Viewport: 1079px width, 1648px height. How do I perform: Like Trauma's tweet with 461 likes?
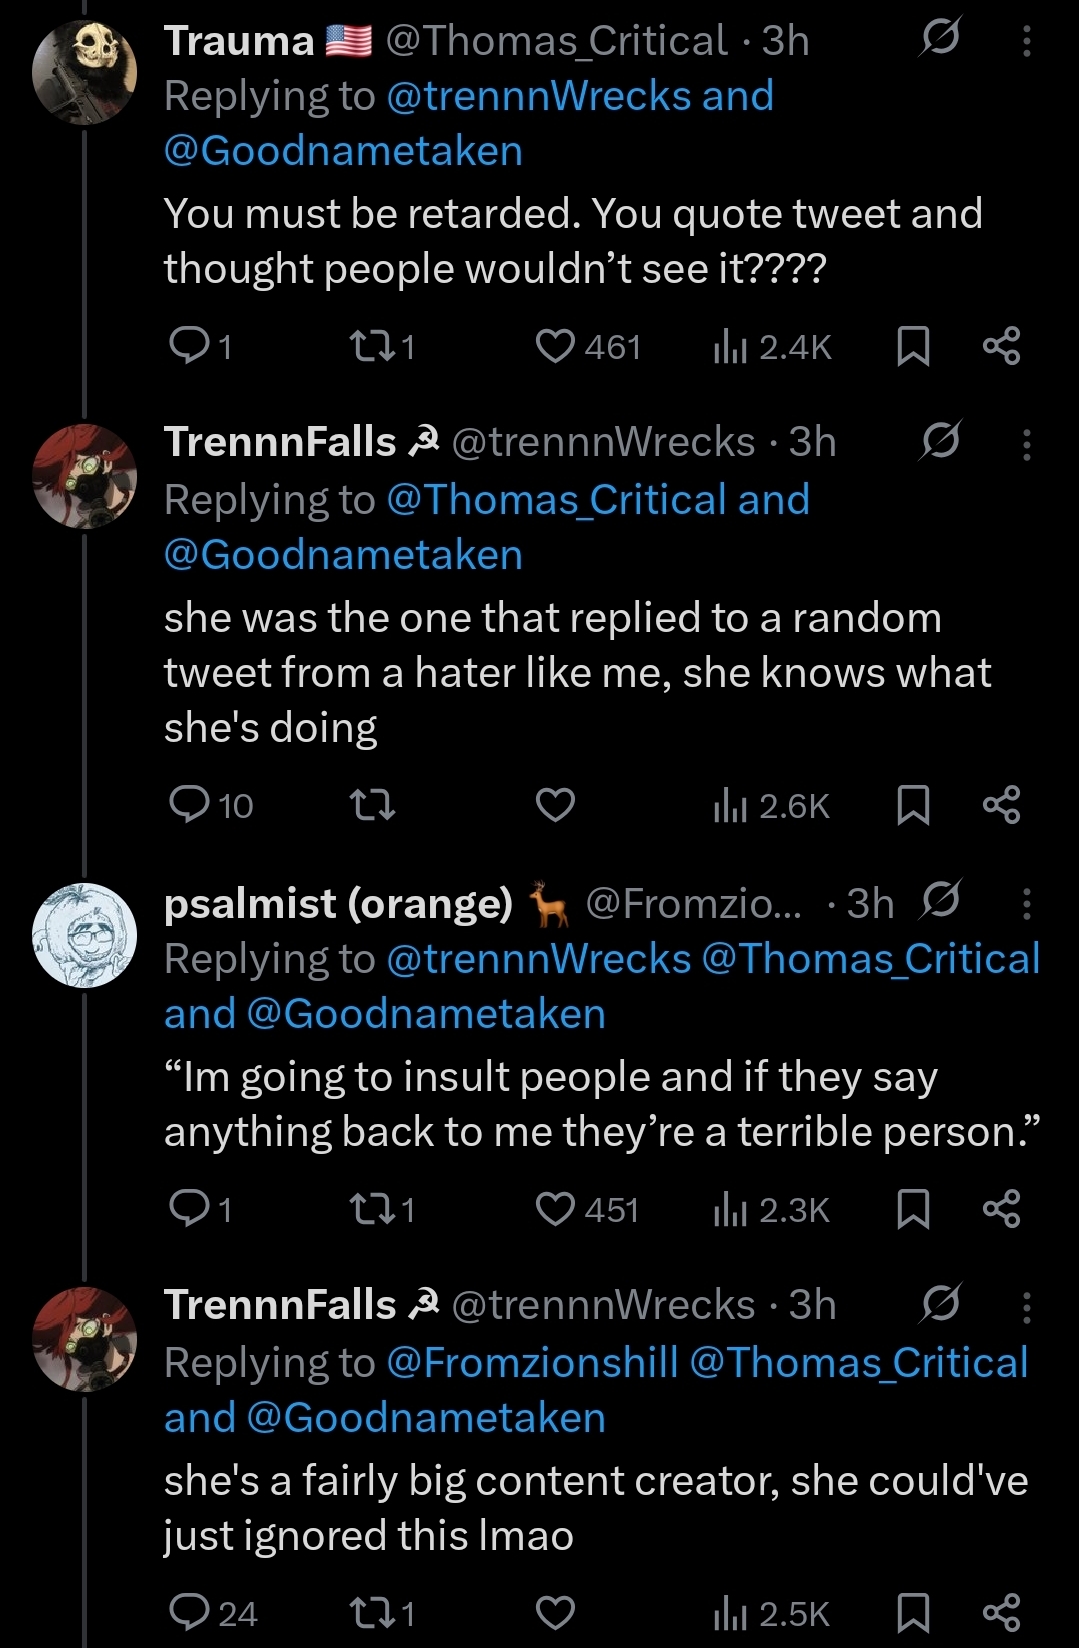pyautogui.click(x=555, y=346)
